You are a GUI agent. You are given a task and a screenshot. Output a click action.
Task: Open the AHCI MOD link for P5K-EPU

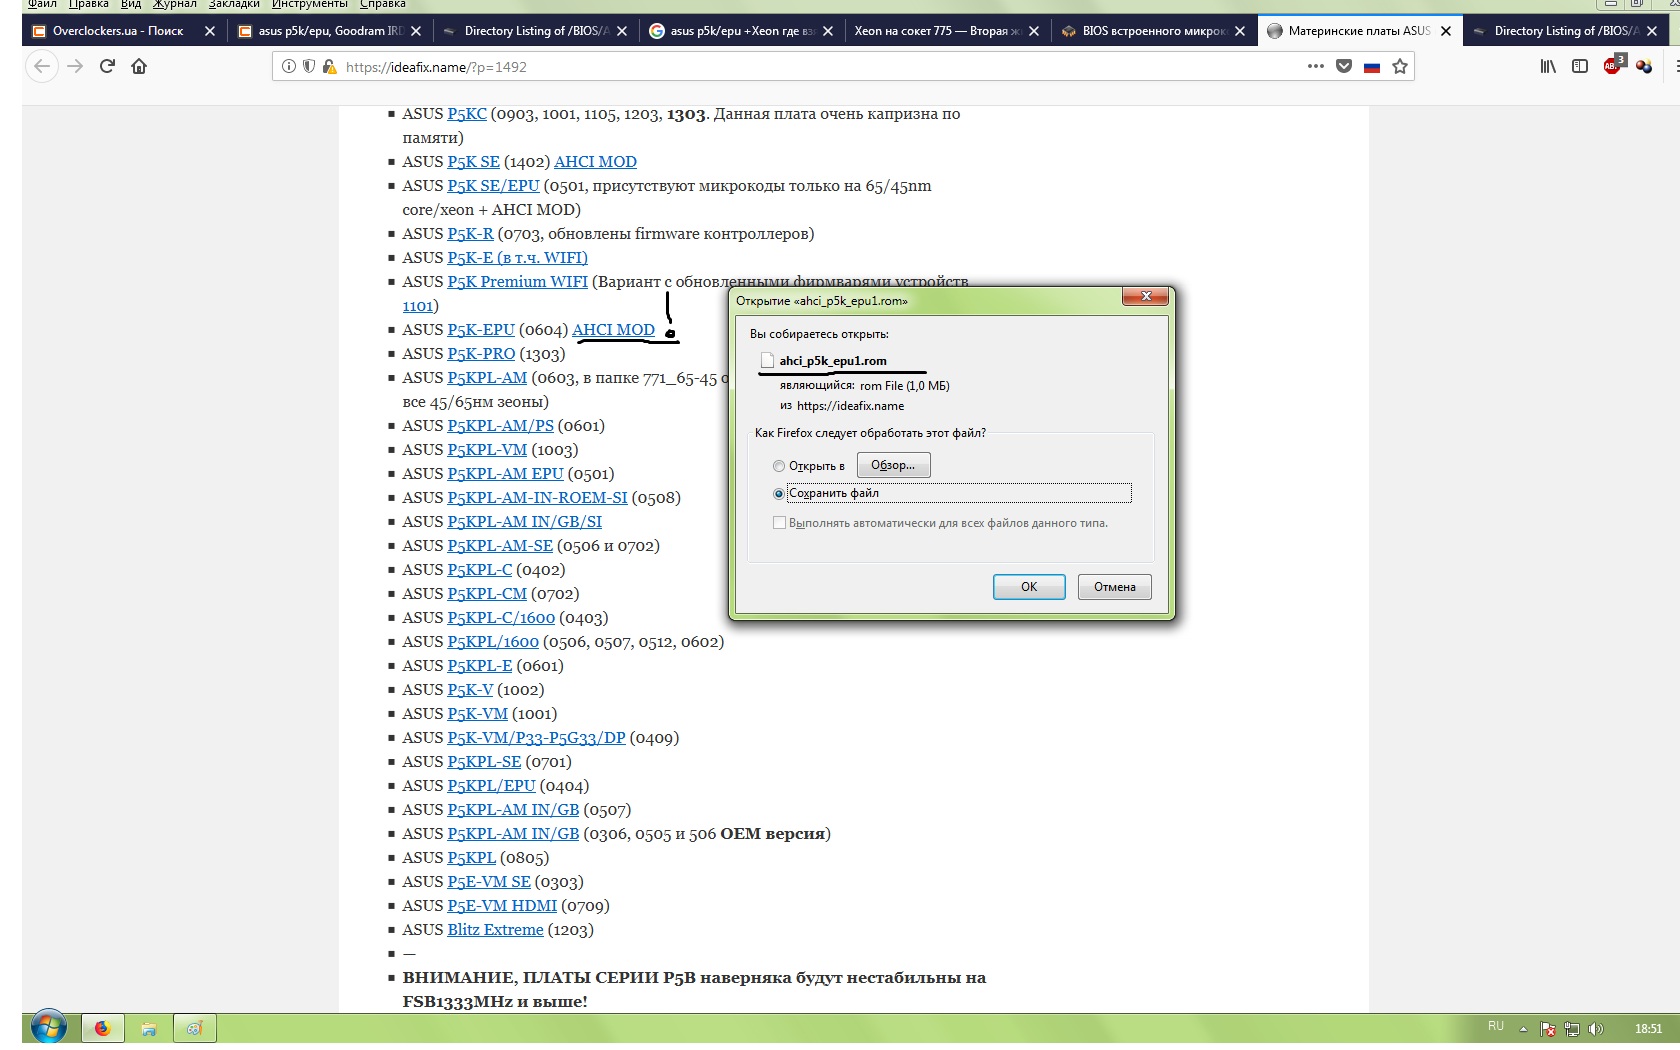[613, 330]
